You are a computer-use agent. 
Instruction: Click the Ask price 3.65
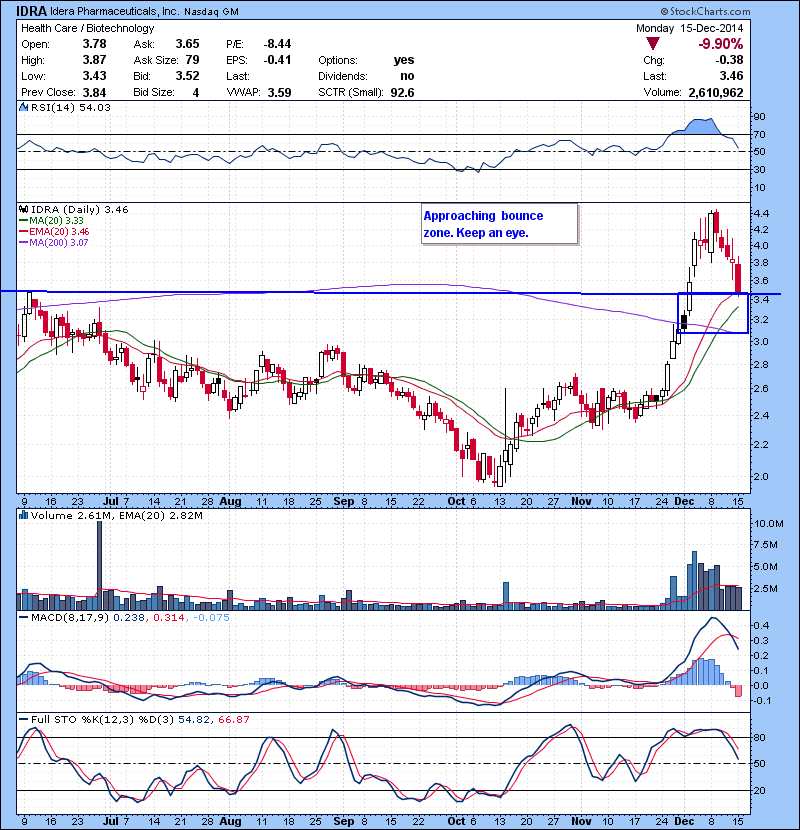pyautogui.click(x=187, y=44)
